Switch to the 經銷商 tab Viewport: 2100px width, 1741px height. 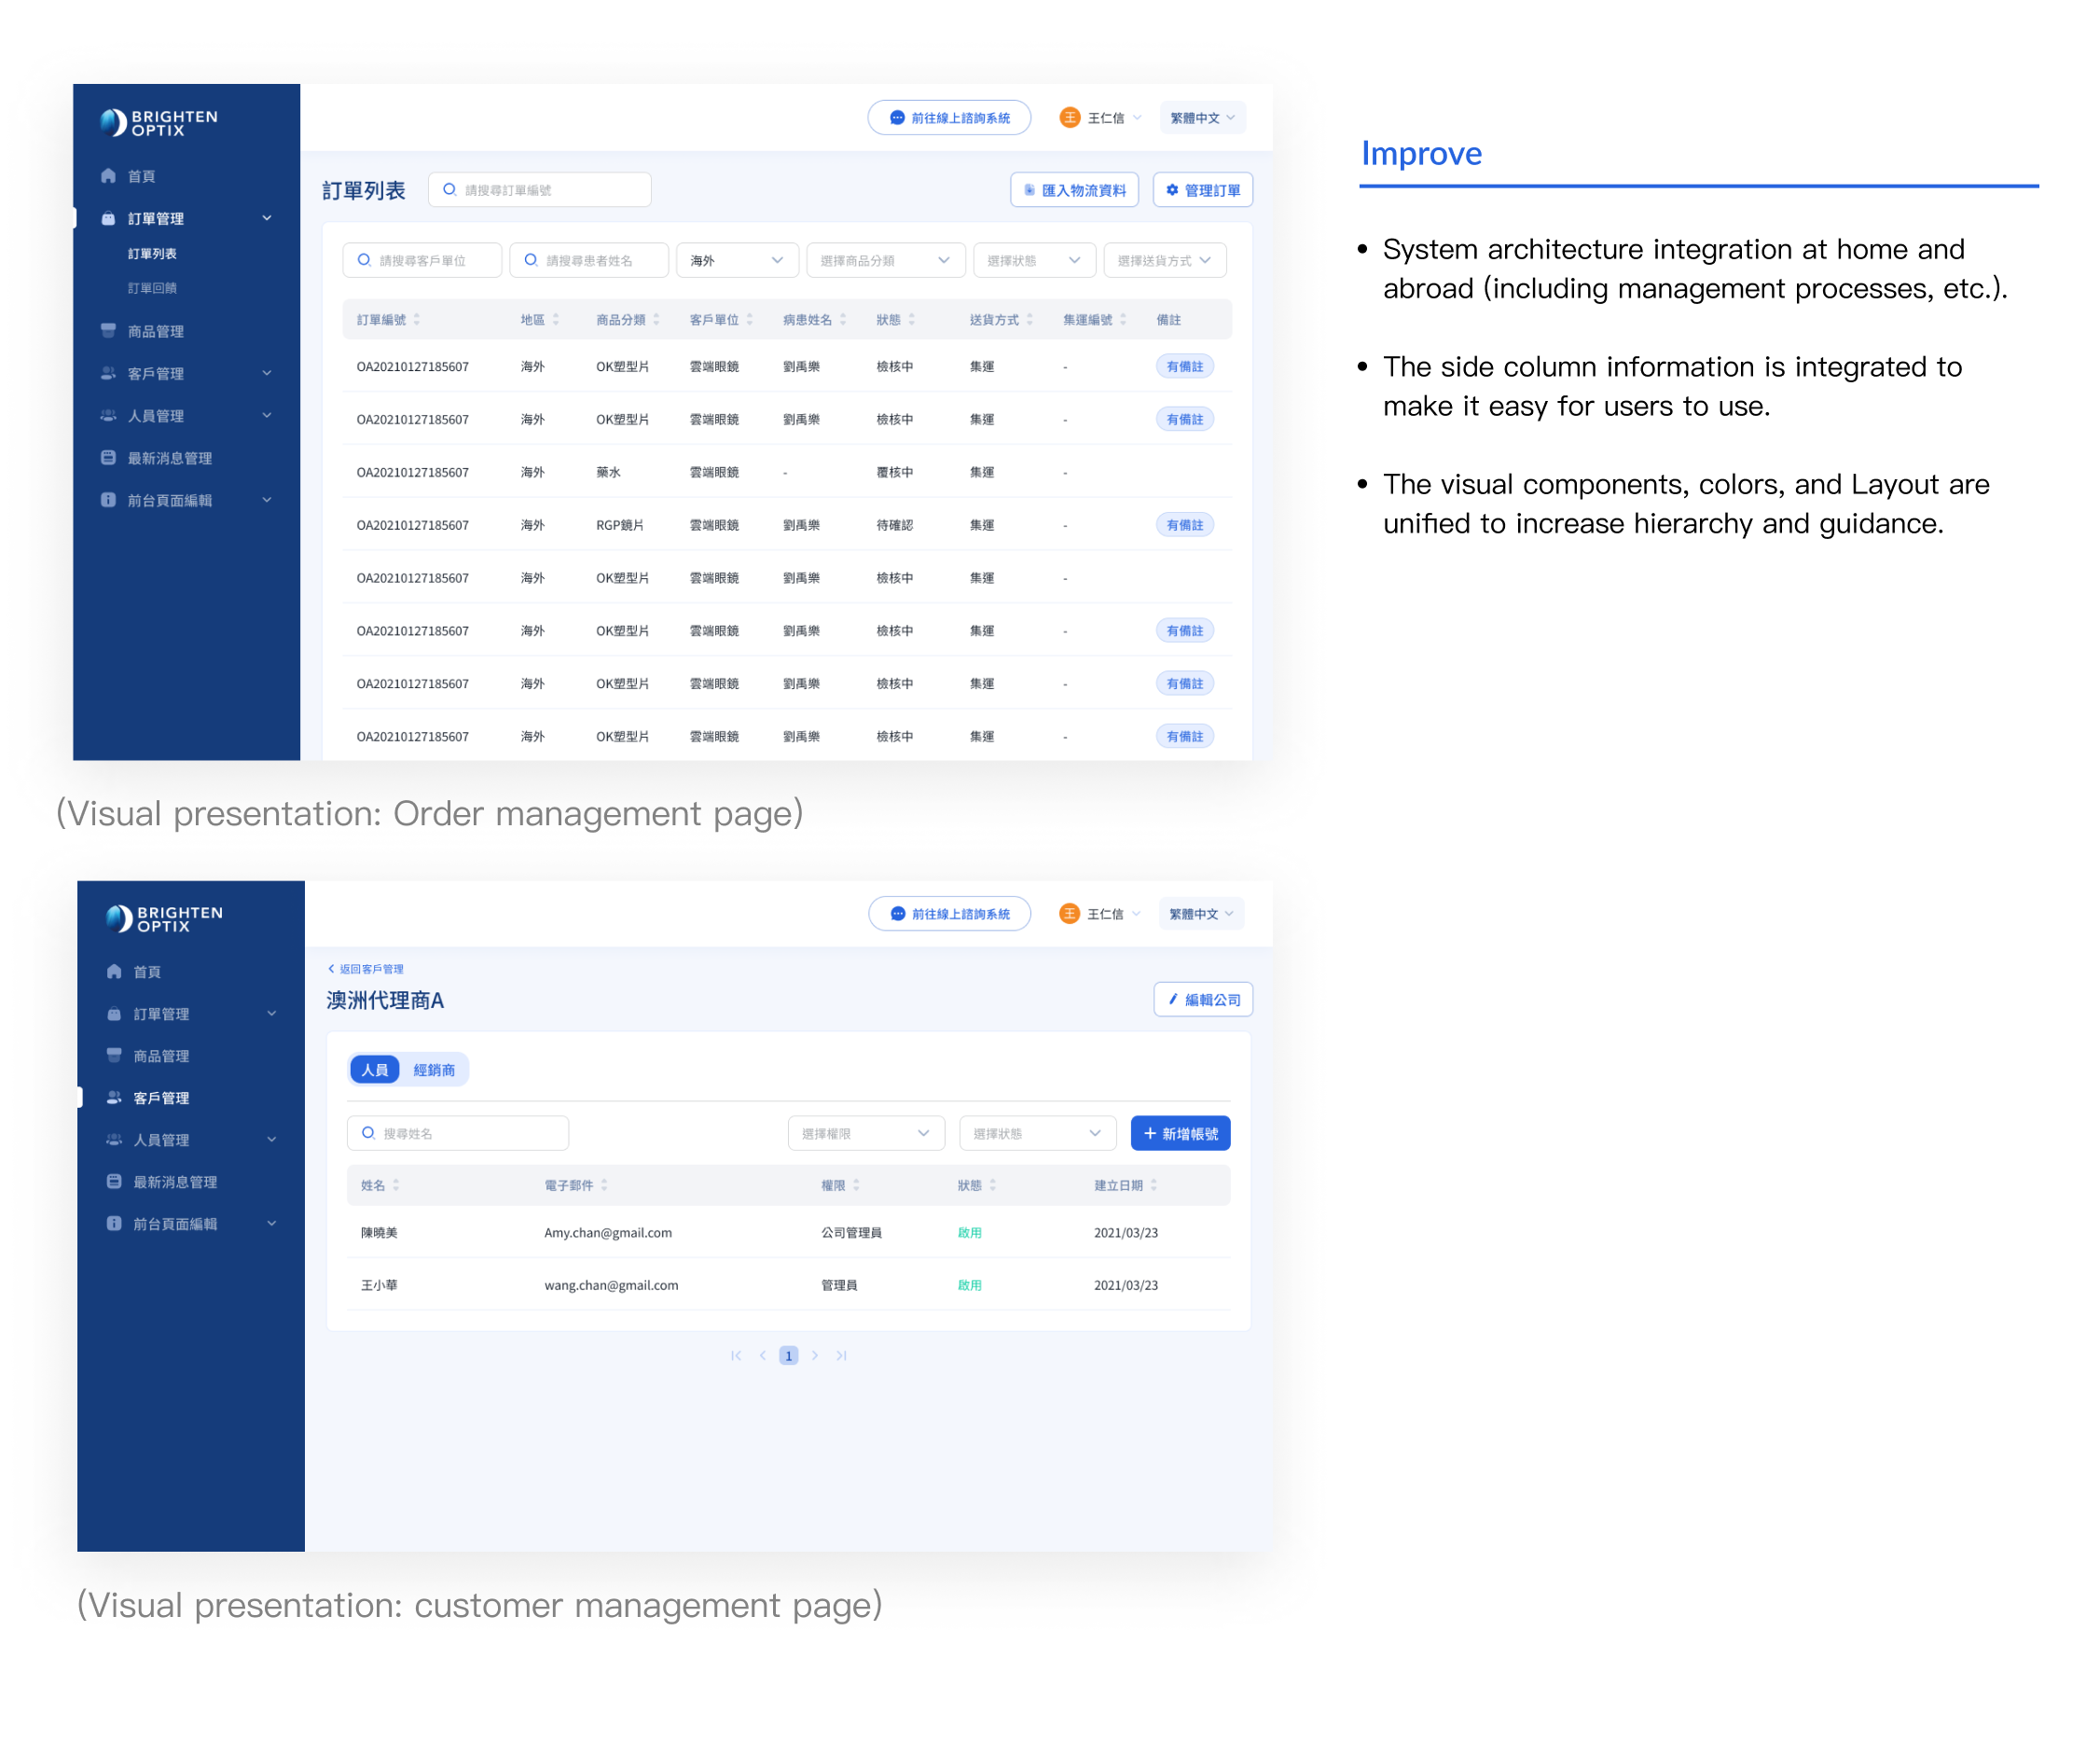[434, 1070]
